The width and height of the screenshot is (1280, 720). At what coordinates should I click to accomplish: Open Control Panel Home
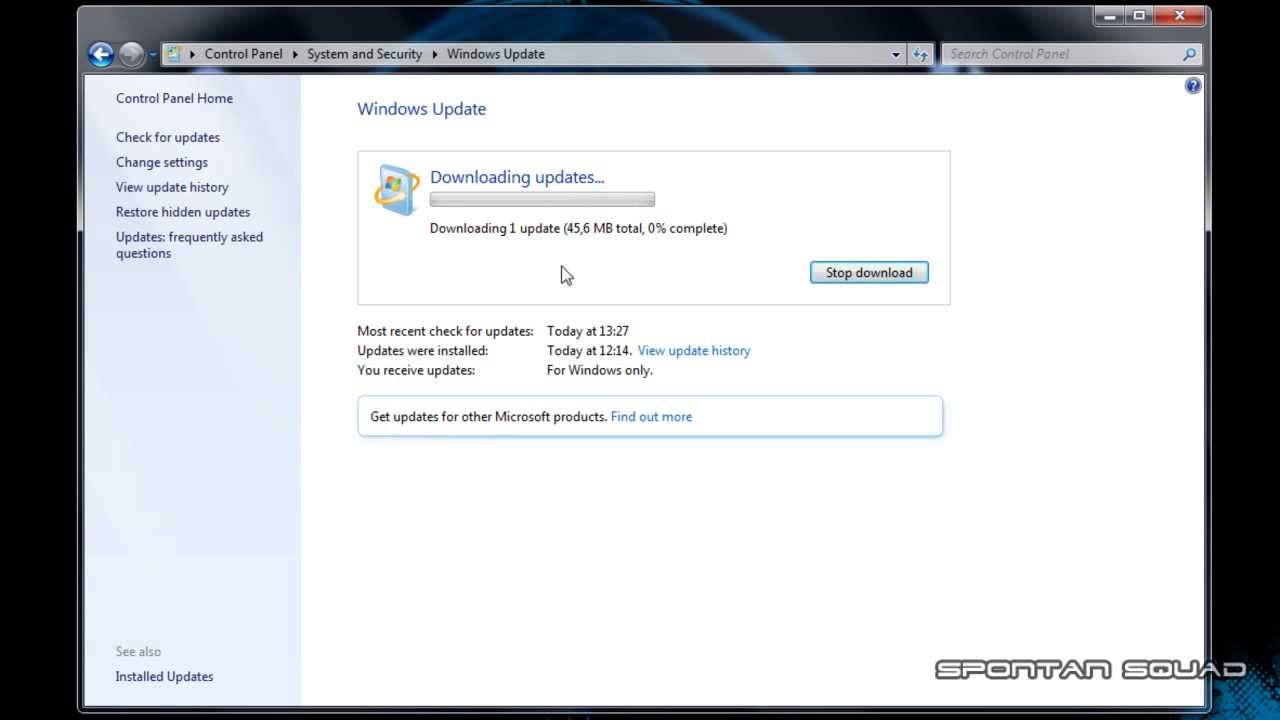(x=174, y=98)
